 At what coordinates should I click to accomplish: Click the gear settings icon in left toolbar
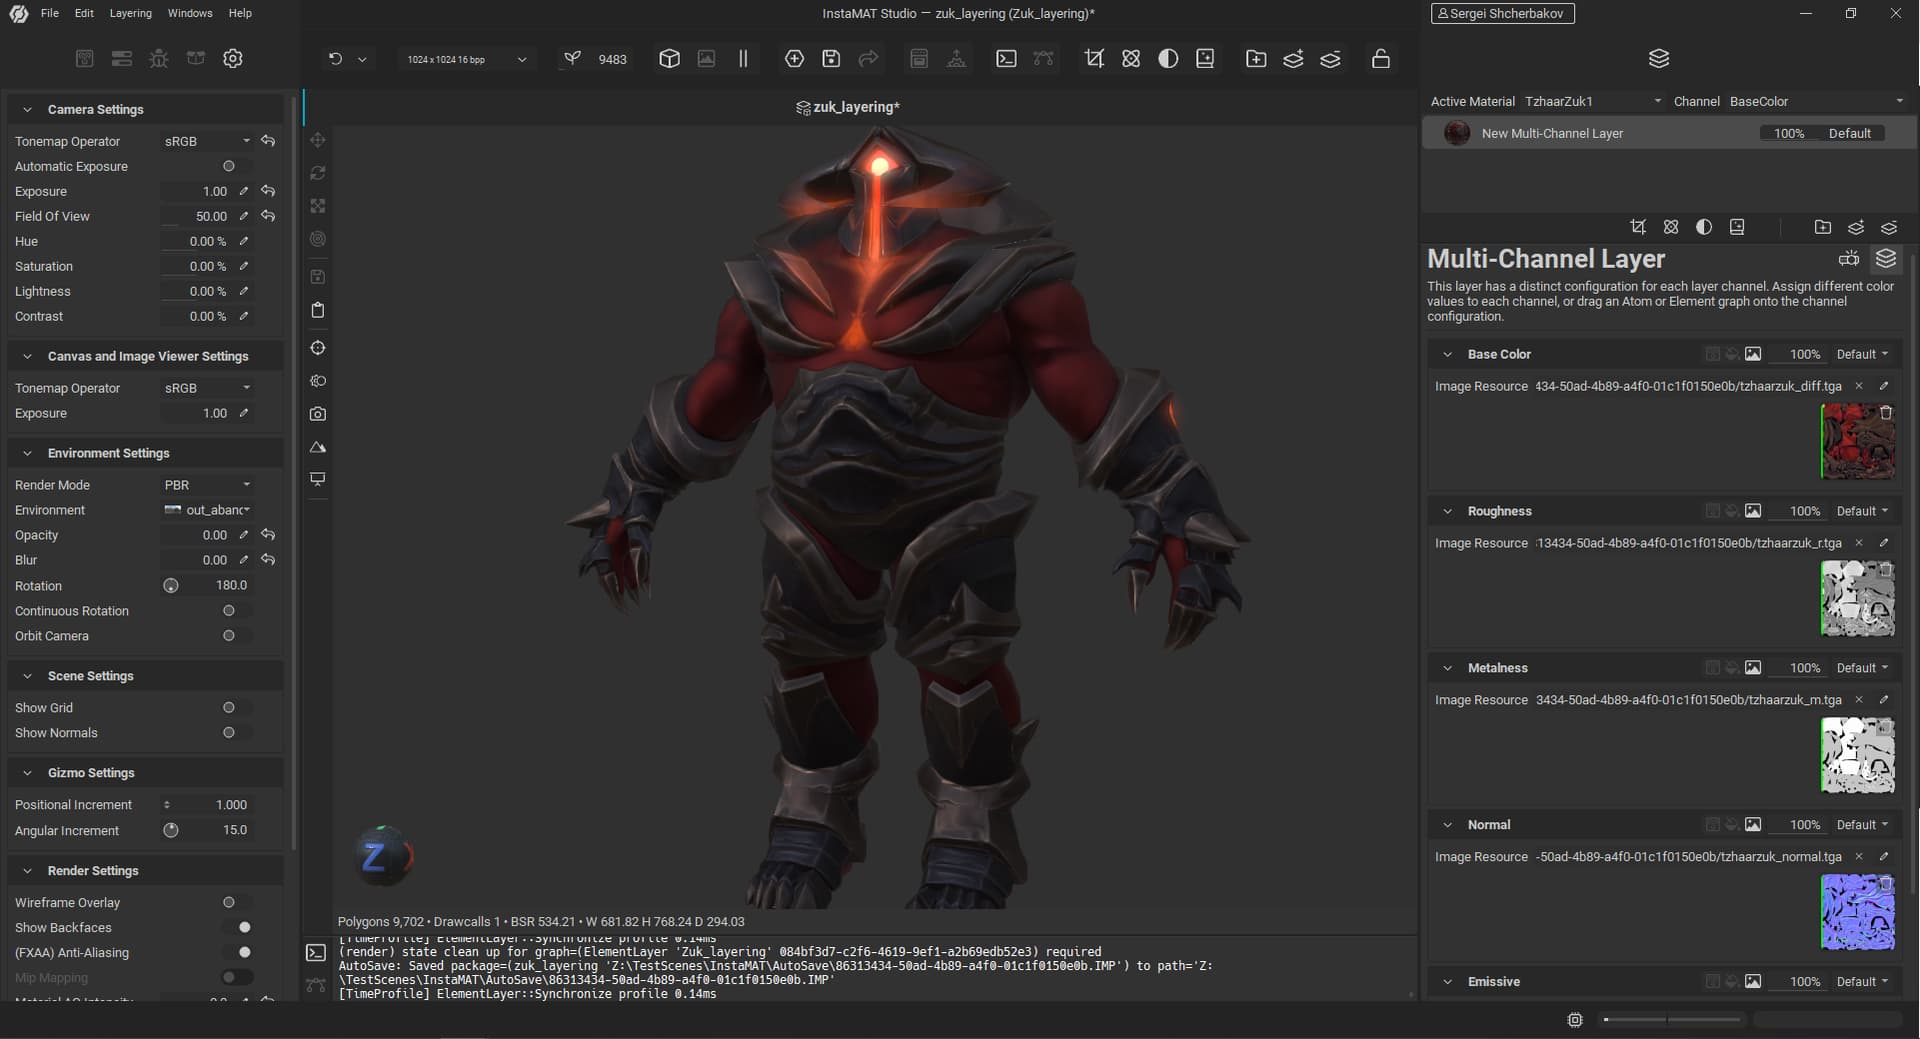coord(233,59)
